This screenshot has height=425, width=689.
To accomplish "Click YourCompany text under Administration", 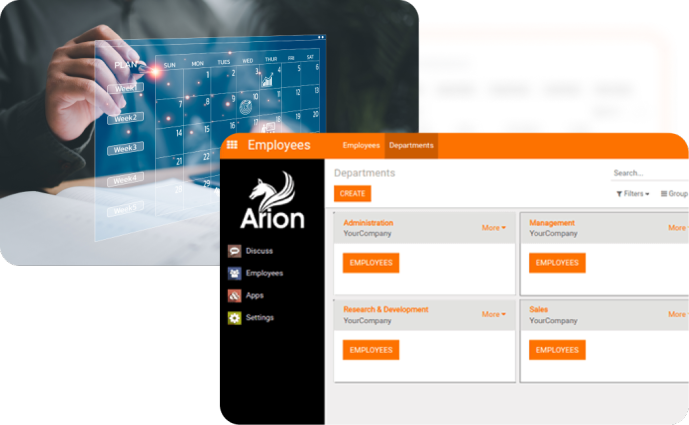I will coord(367,233).
